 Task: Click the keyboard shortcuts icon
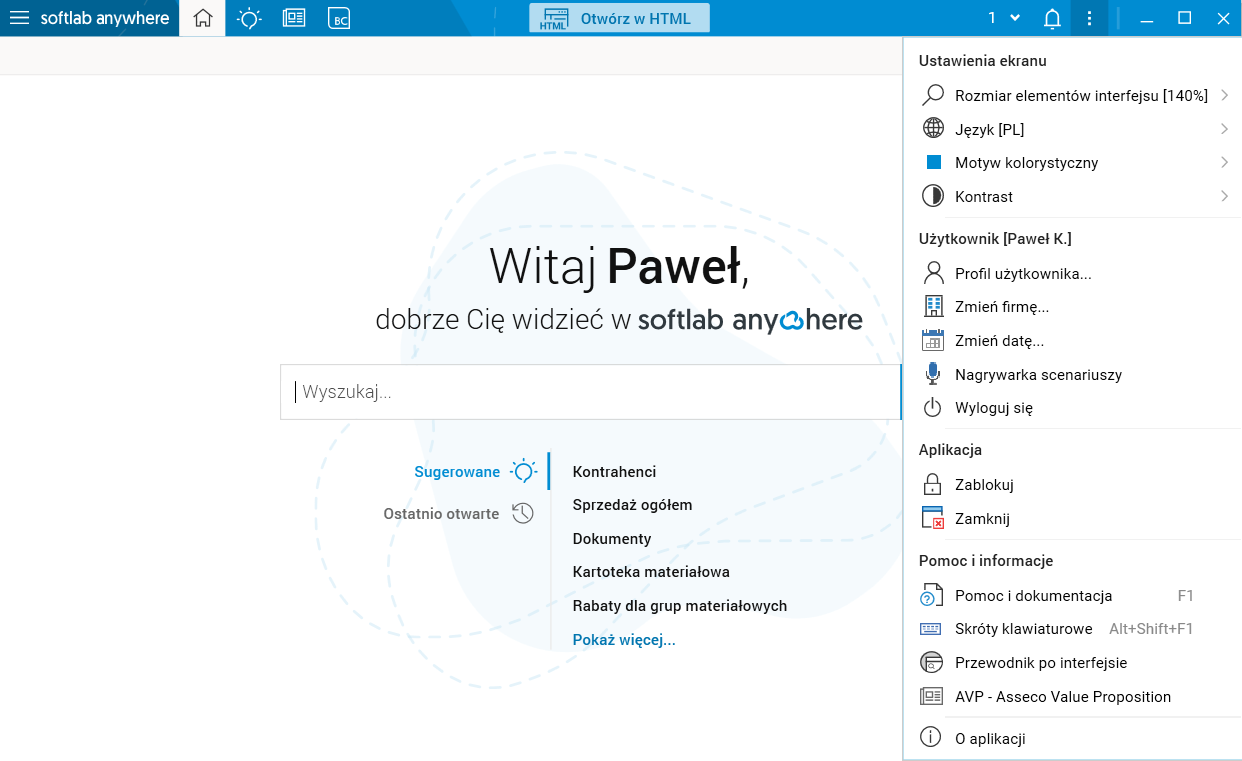[x=933, y=629]
